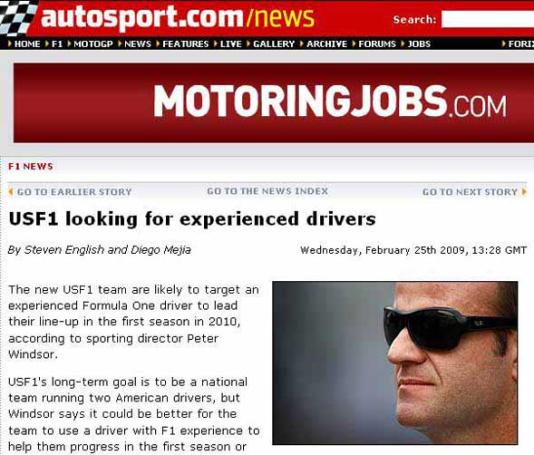The image size is (534, 455).
Task: Click the left arrow beside Go To Earlier Story
Action: [x=11, y=192]
